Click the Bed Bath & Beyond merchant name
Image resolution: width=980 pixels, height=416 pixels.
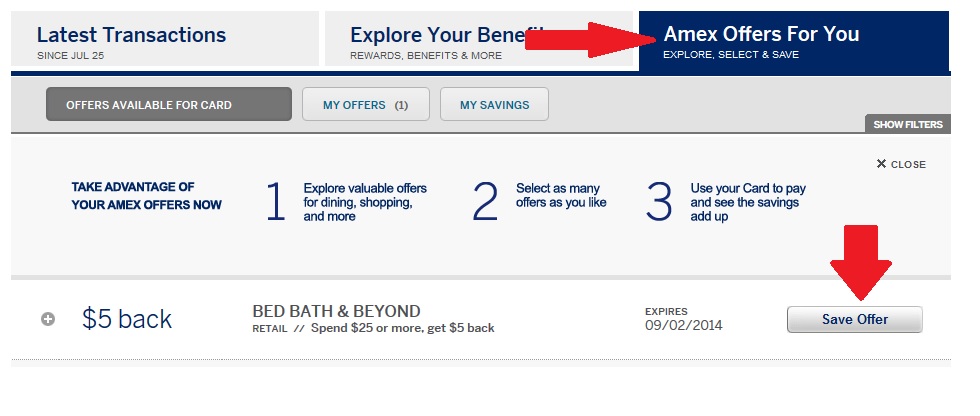[x=336, y=311]
